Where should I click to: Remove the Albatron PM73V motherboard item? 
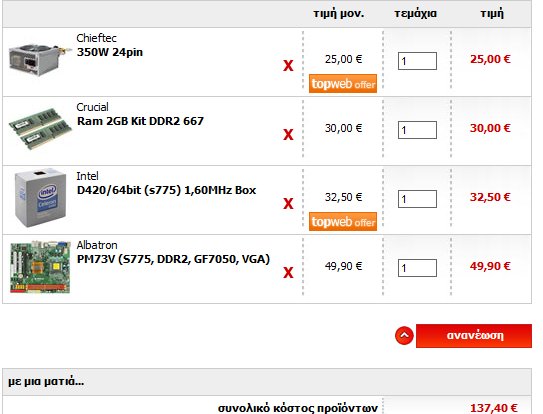point(288,272)
